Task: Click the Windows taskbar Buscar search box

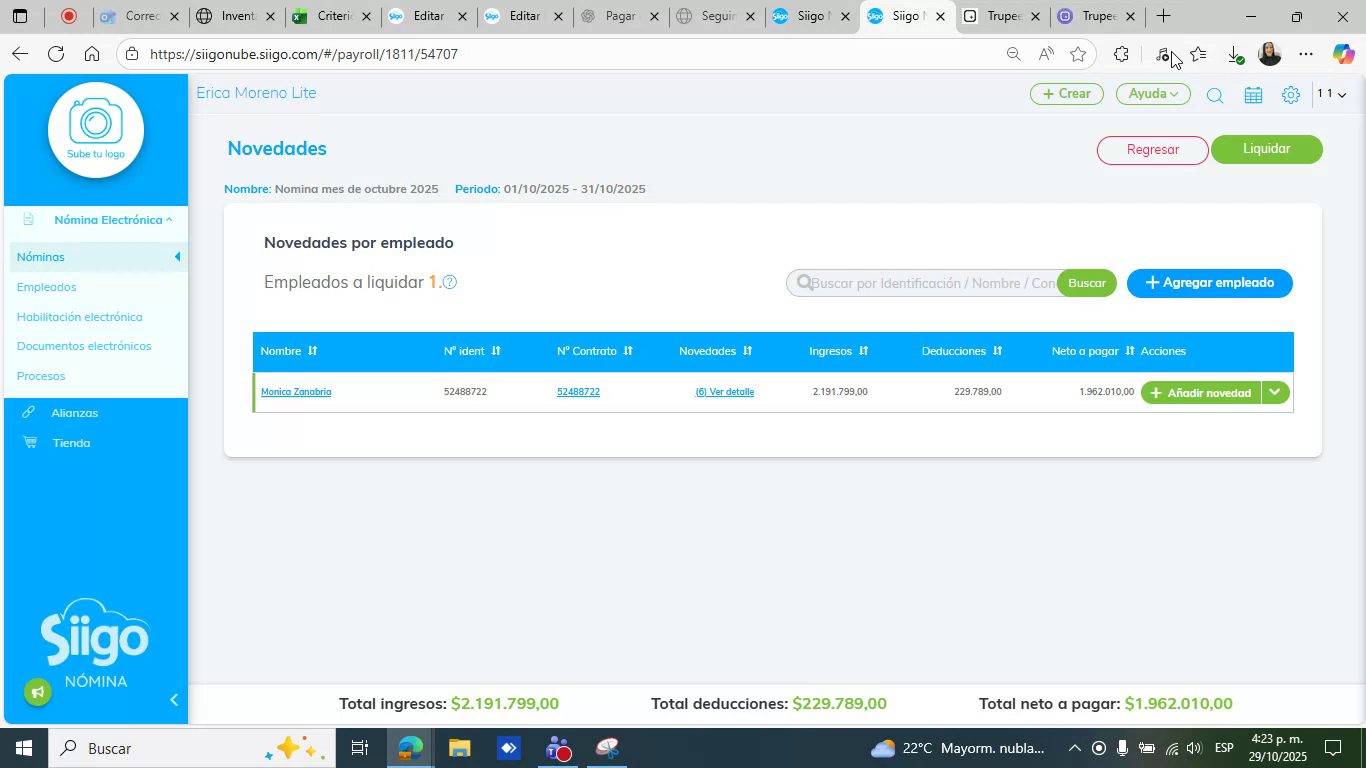Action: pyautogui.click(x=190, y=748)
